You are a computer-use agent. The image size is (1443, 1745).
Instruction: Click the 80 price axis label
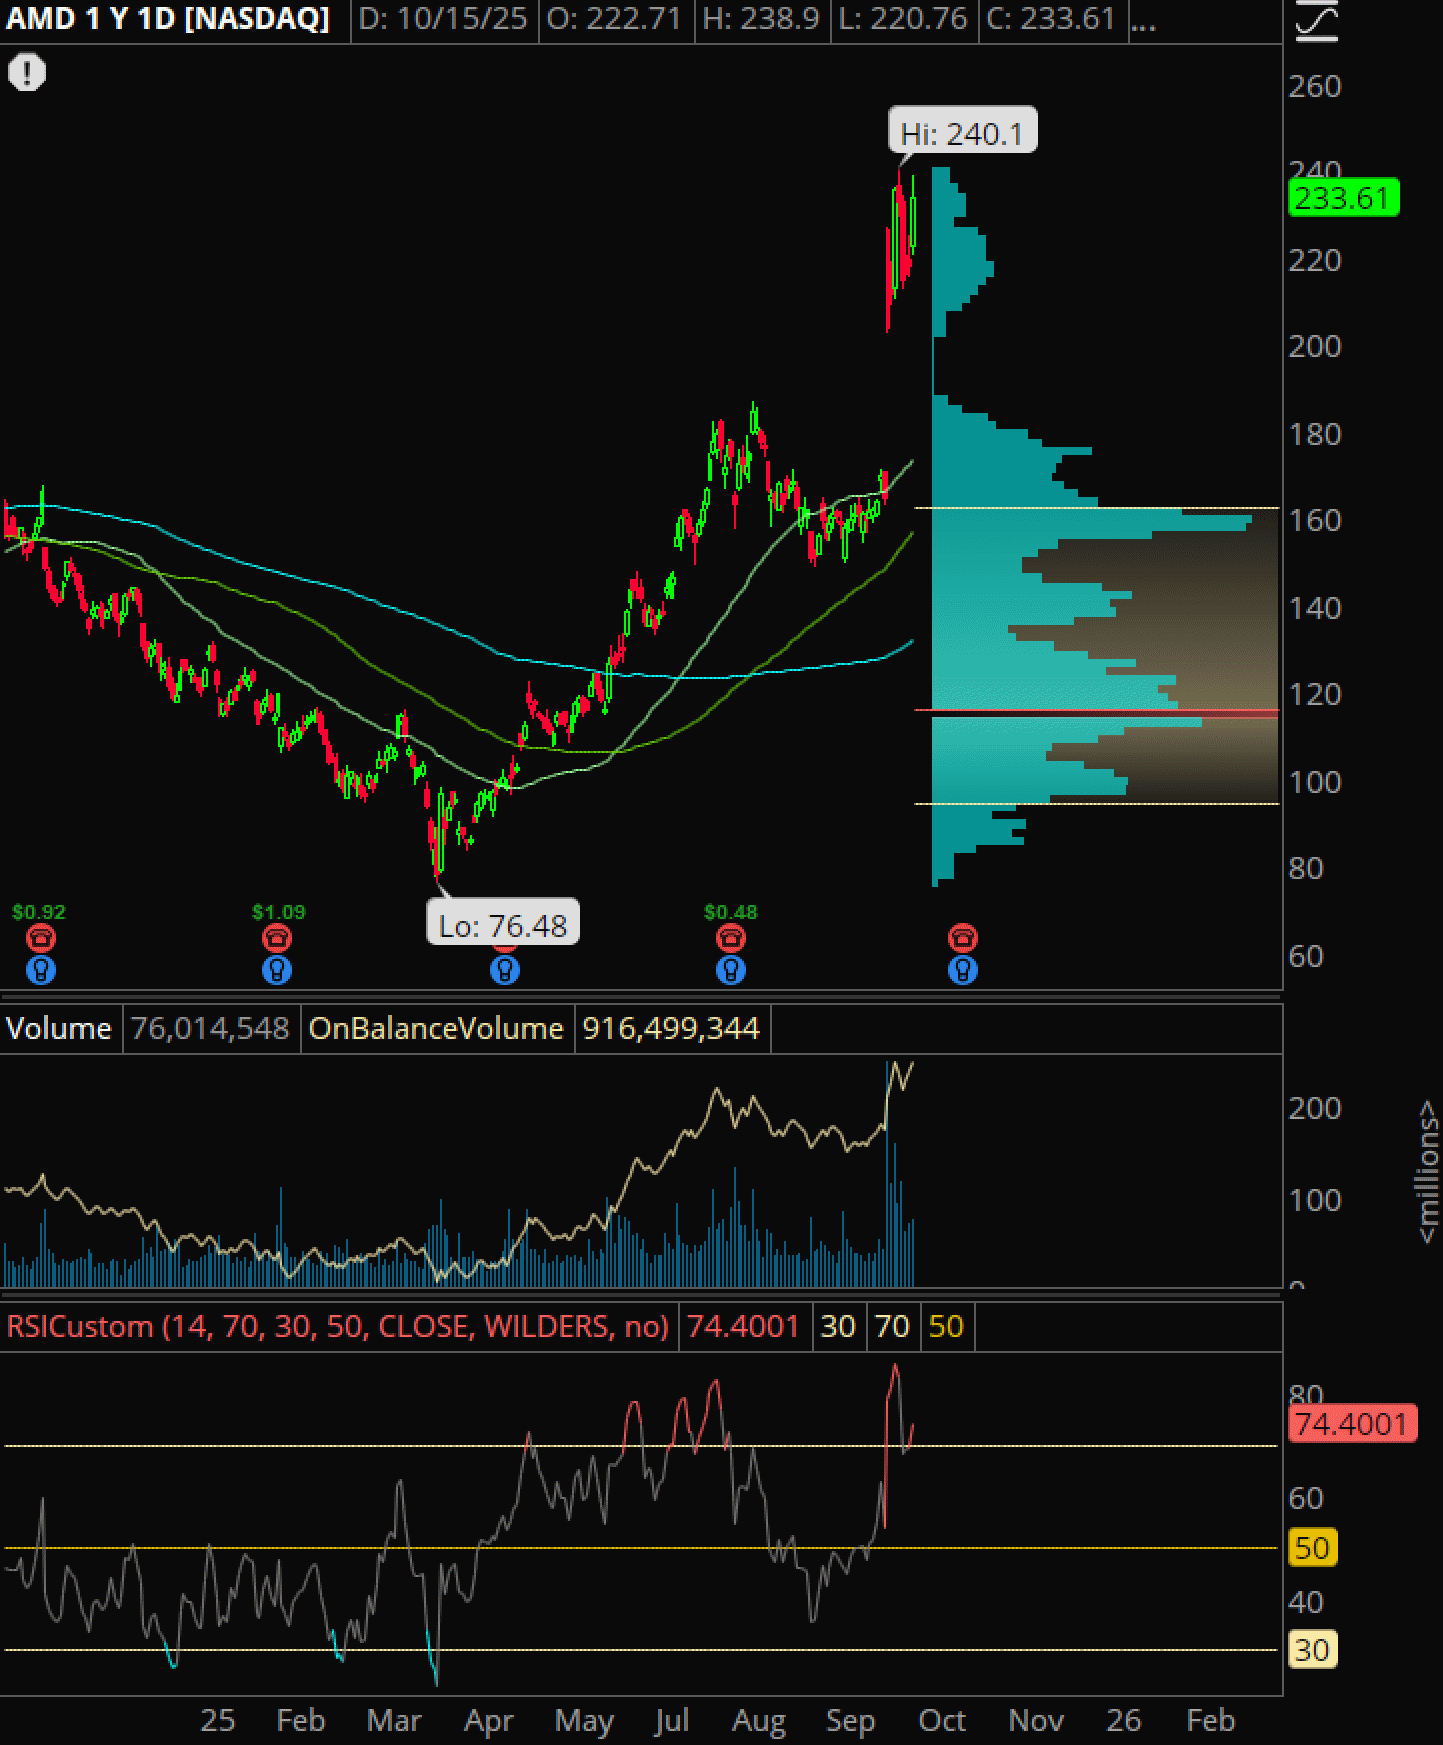pos(1306,869)
